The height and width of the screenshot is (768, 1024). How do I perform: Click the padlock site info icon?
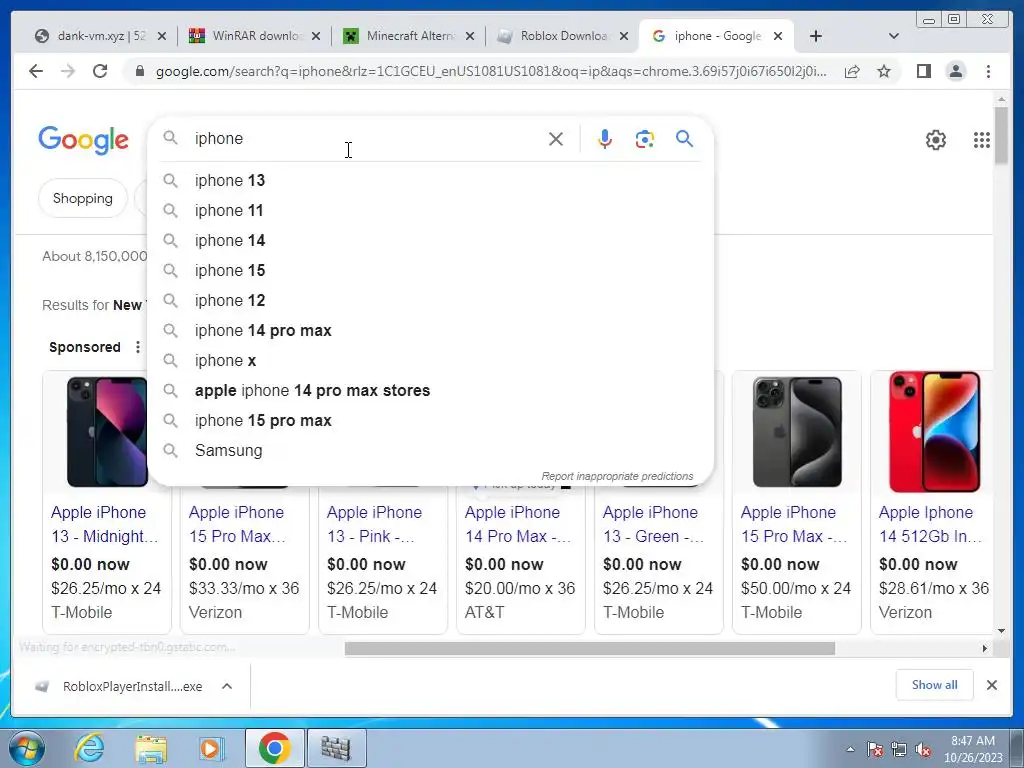139,71
